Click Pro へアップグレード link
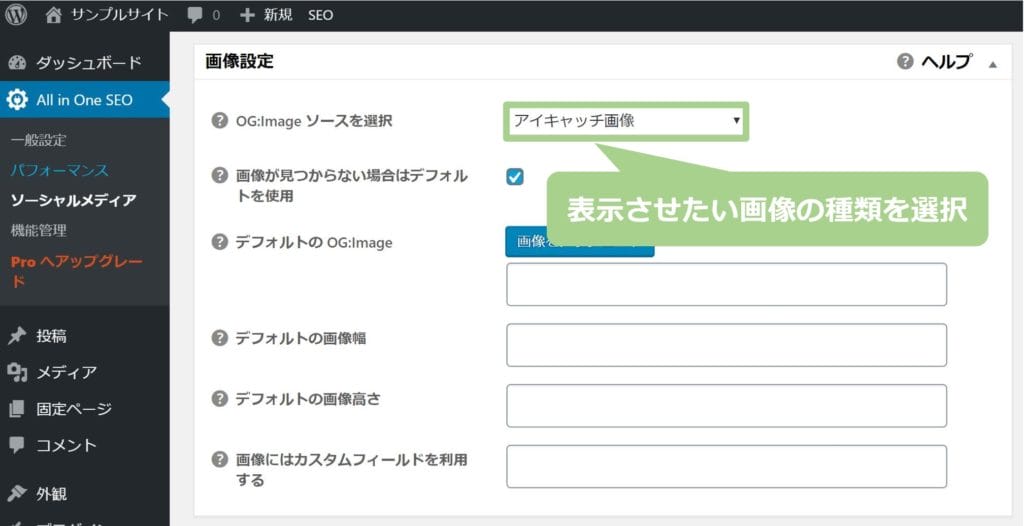This screenshot has width=1024, height=526. coord(76,271)
